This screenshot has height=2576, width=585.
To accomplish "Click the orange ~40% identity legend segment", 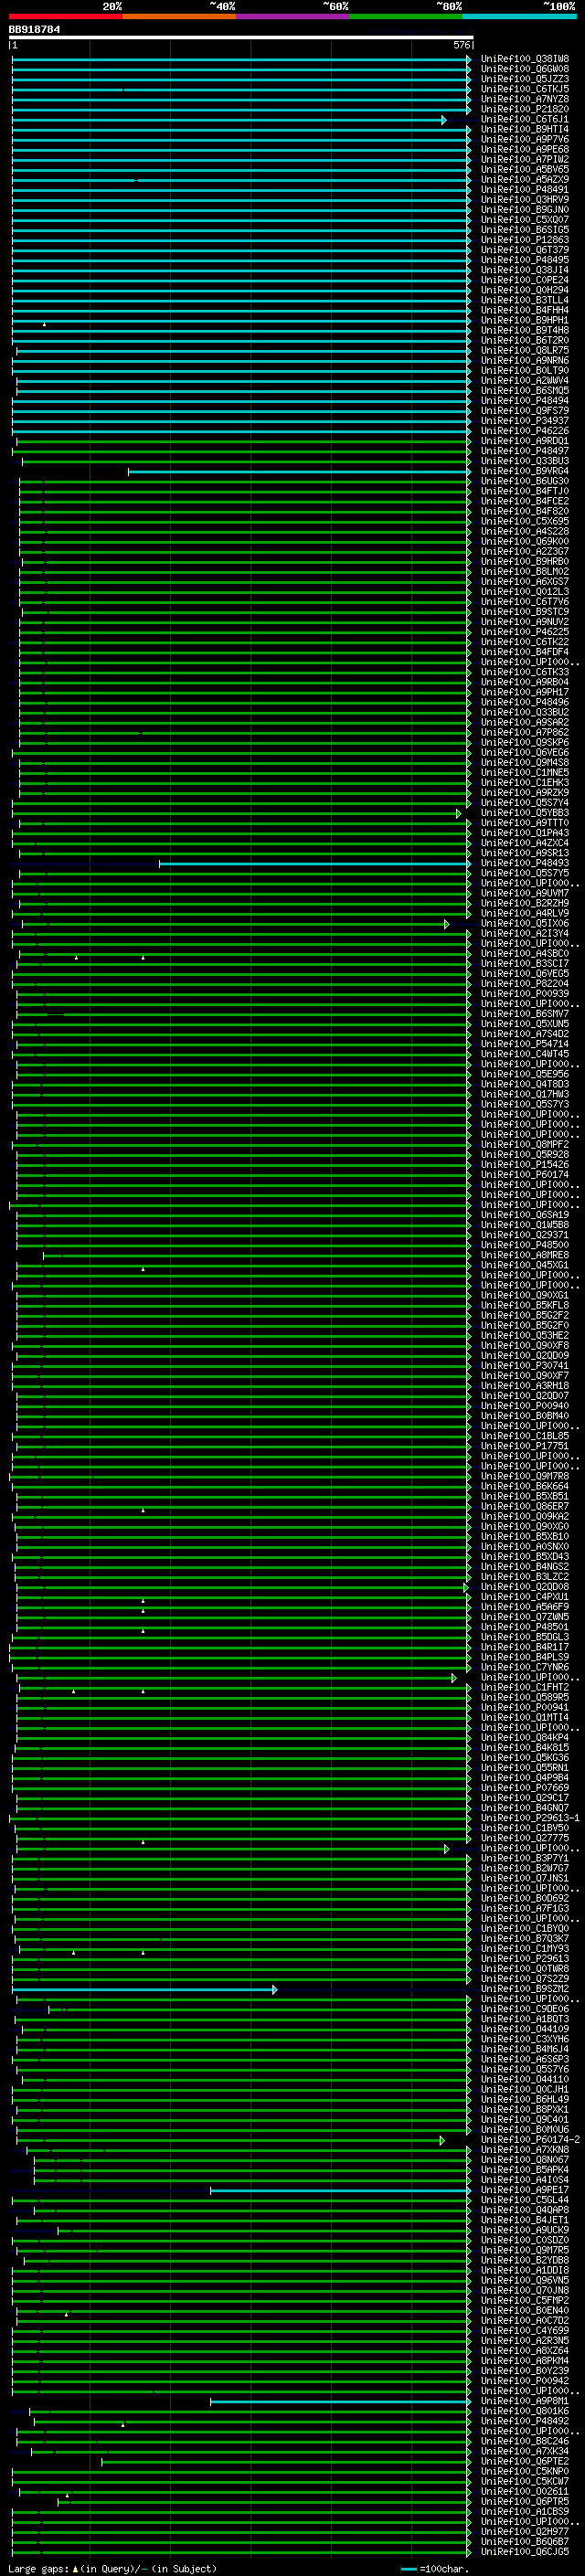I will click(179, 16).
